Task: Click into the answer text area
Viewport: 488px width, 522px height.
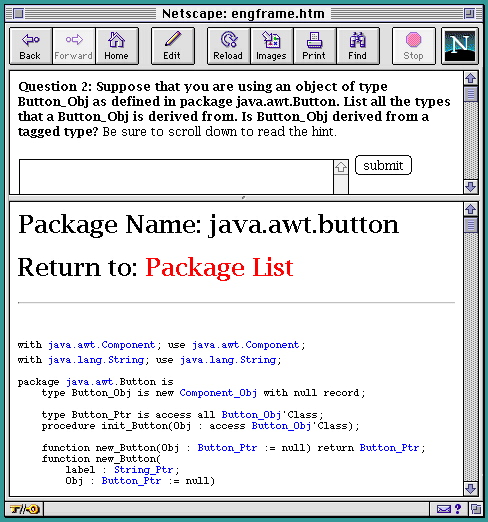Action: pyautogui.click(x=176, y=177)
